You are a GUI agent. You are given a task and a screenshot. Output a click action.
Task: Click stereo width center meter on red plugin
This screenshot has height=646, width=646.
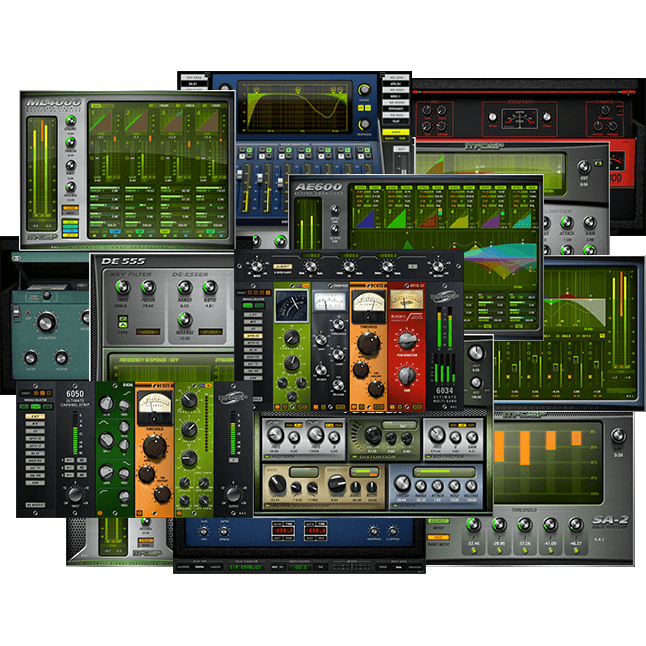520,118
